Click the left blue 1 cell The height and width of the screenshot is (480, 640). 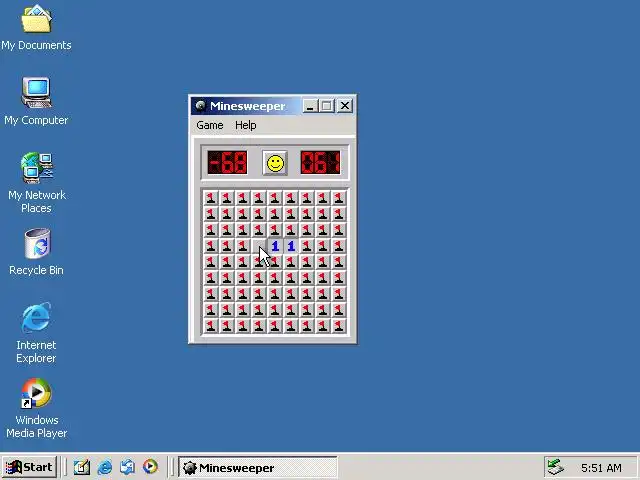275,246
